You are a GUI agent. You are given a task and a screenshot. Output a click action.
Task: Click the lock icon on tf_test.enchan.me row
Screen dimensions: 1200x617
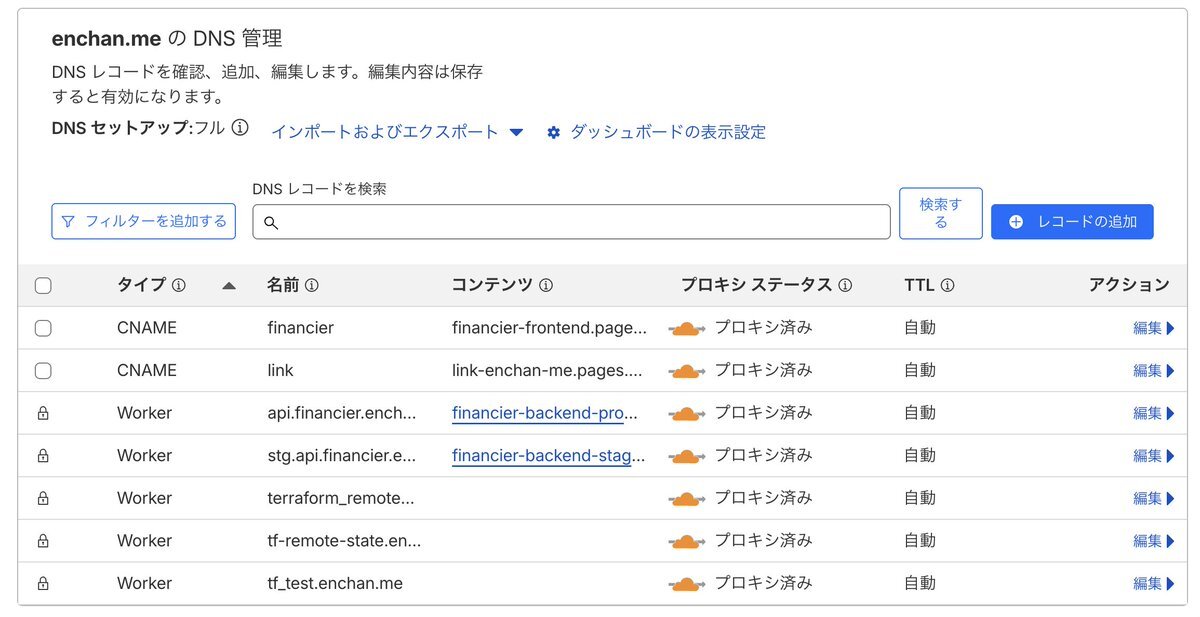click(x=43, y=583)
